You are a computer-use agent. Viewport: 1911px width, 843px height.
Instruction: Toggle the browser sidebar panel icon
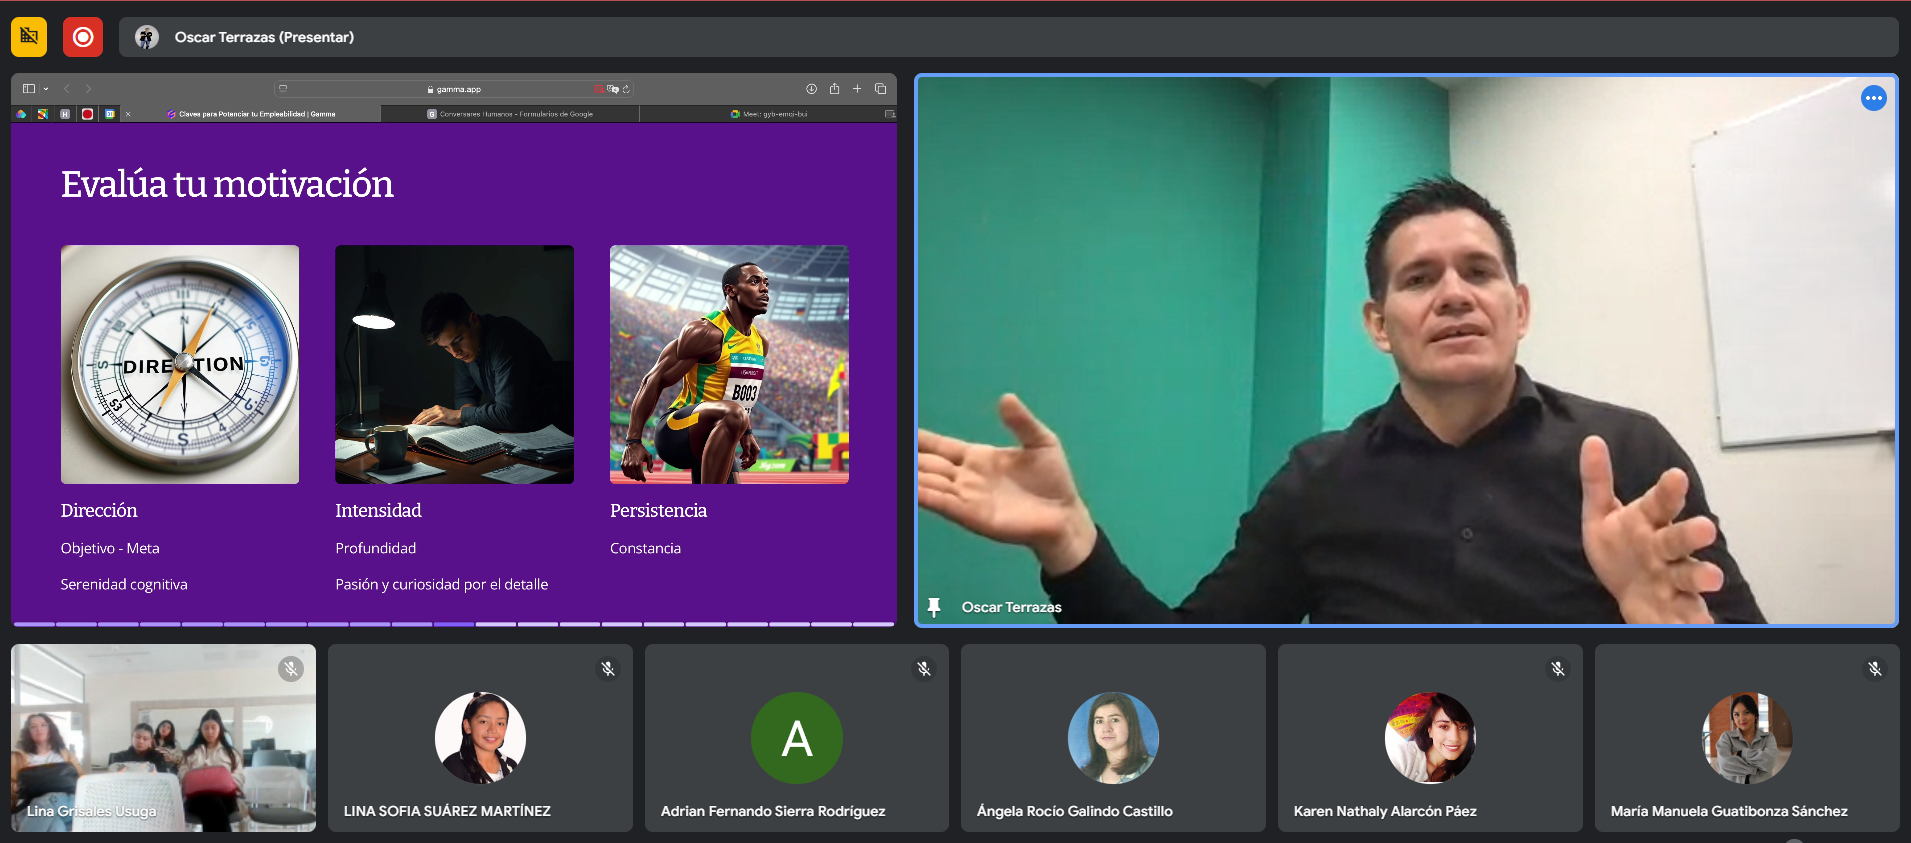pyautogui.click(x=28, y=89)
